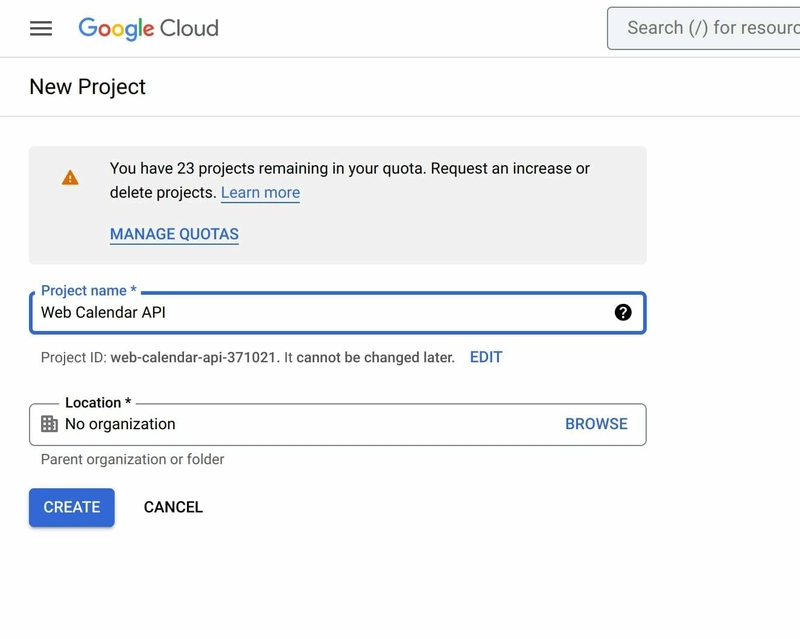Image resolution: width=800 pixels, height=639 pixels.
Task: Click the 23 projects remaining quota message
Action: (350, 169)
